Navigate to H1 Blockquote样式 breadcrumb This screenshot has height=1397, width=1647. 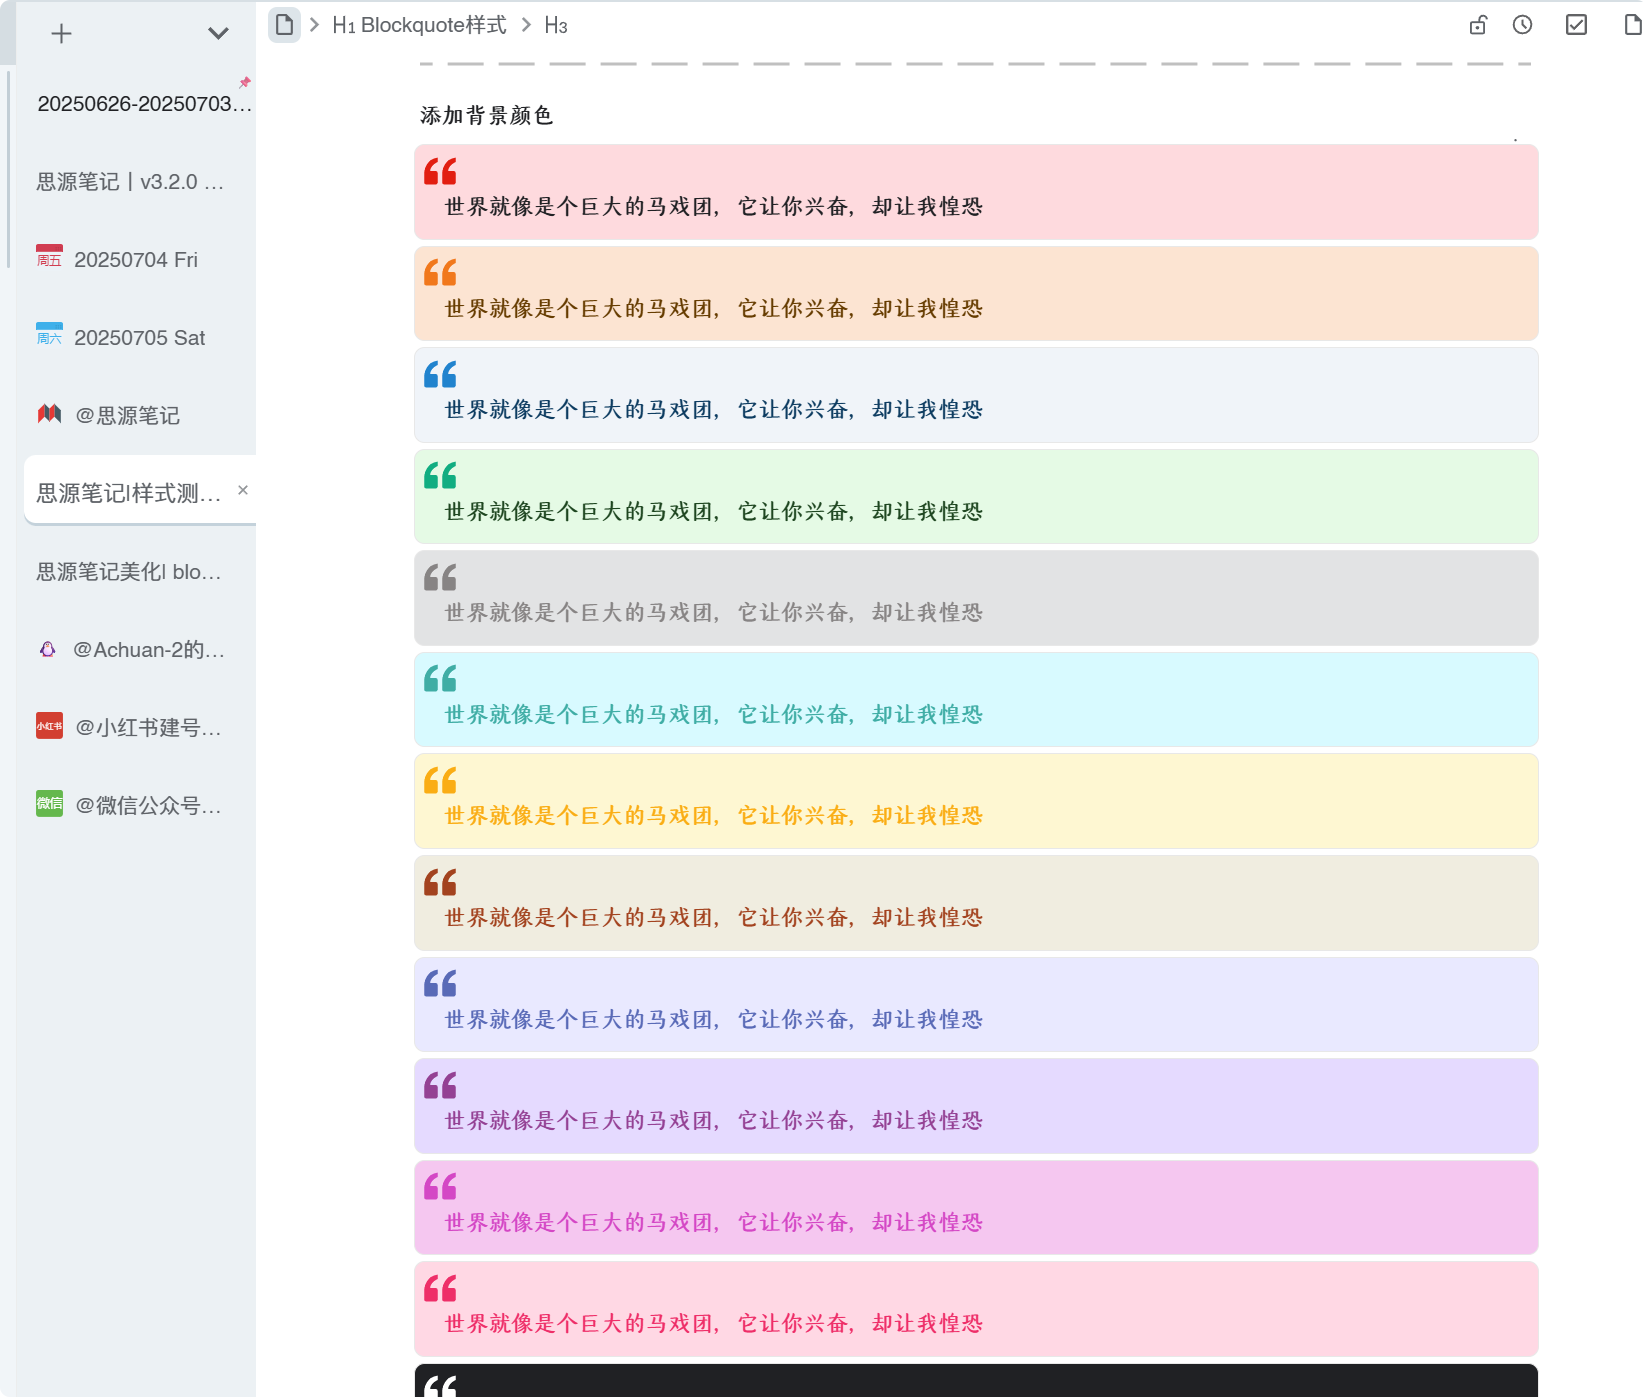(x=419, y=25)
